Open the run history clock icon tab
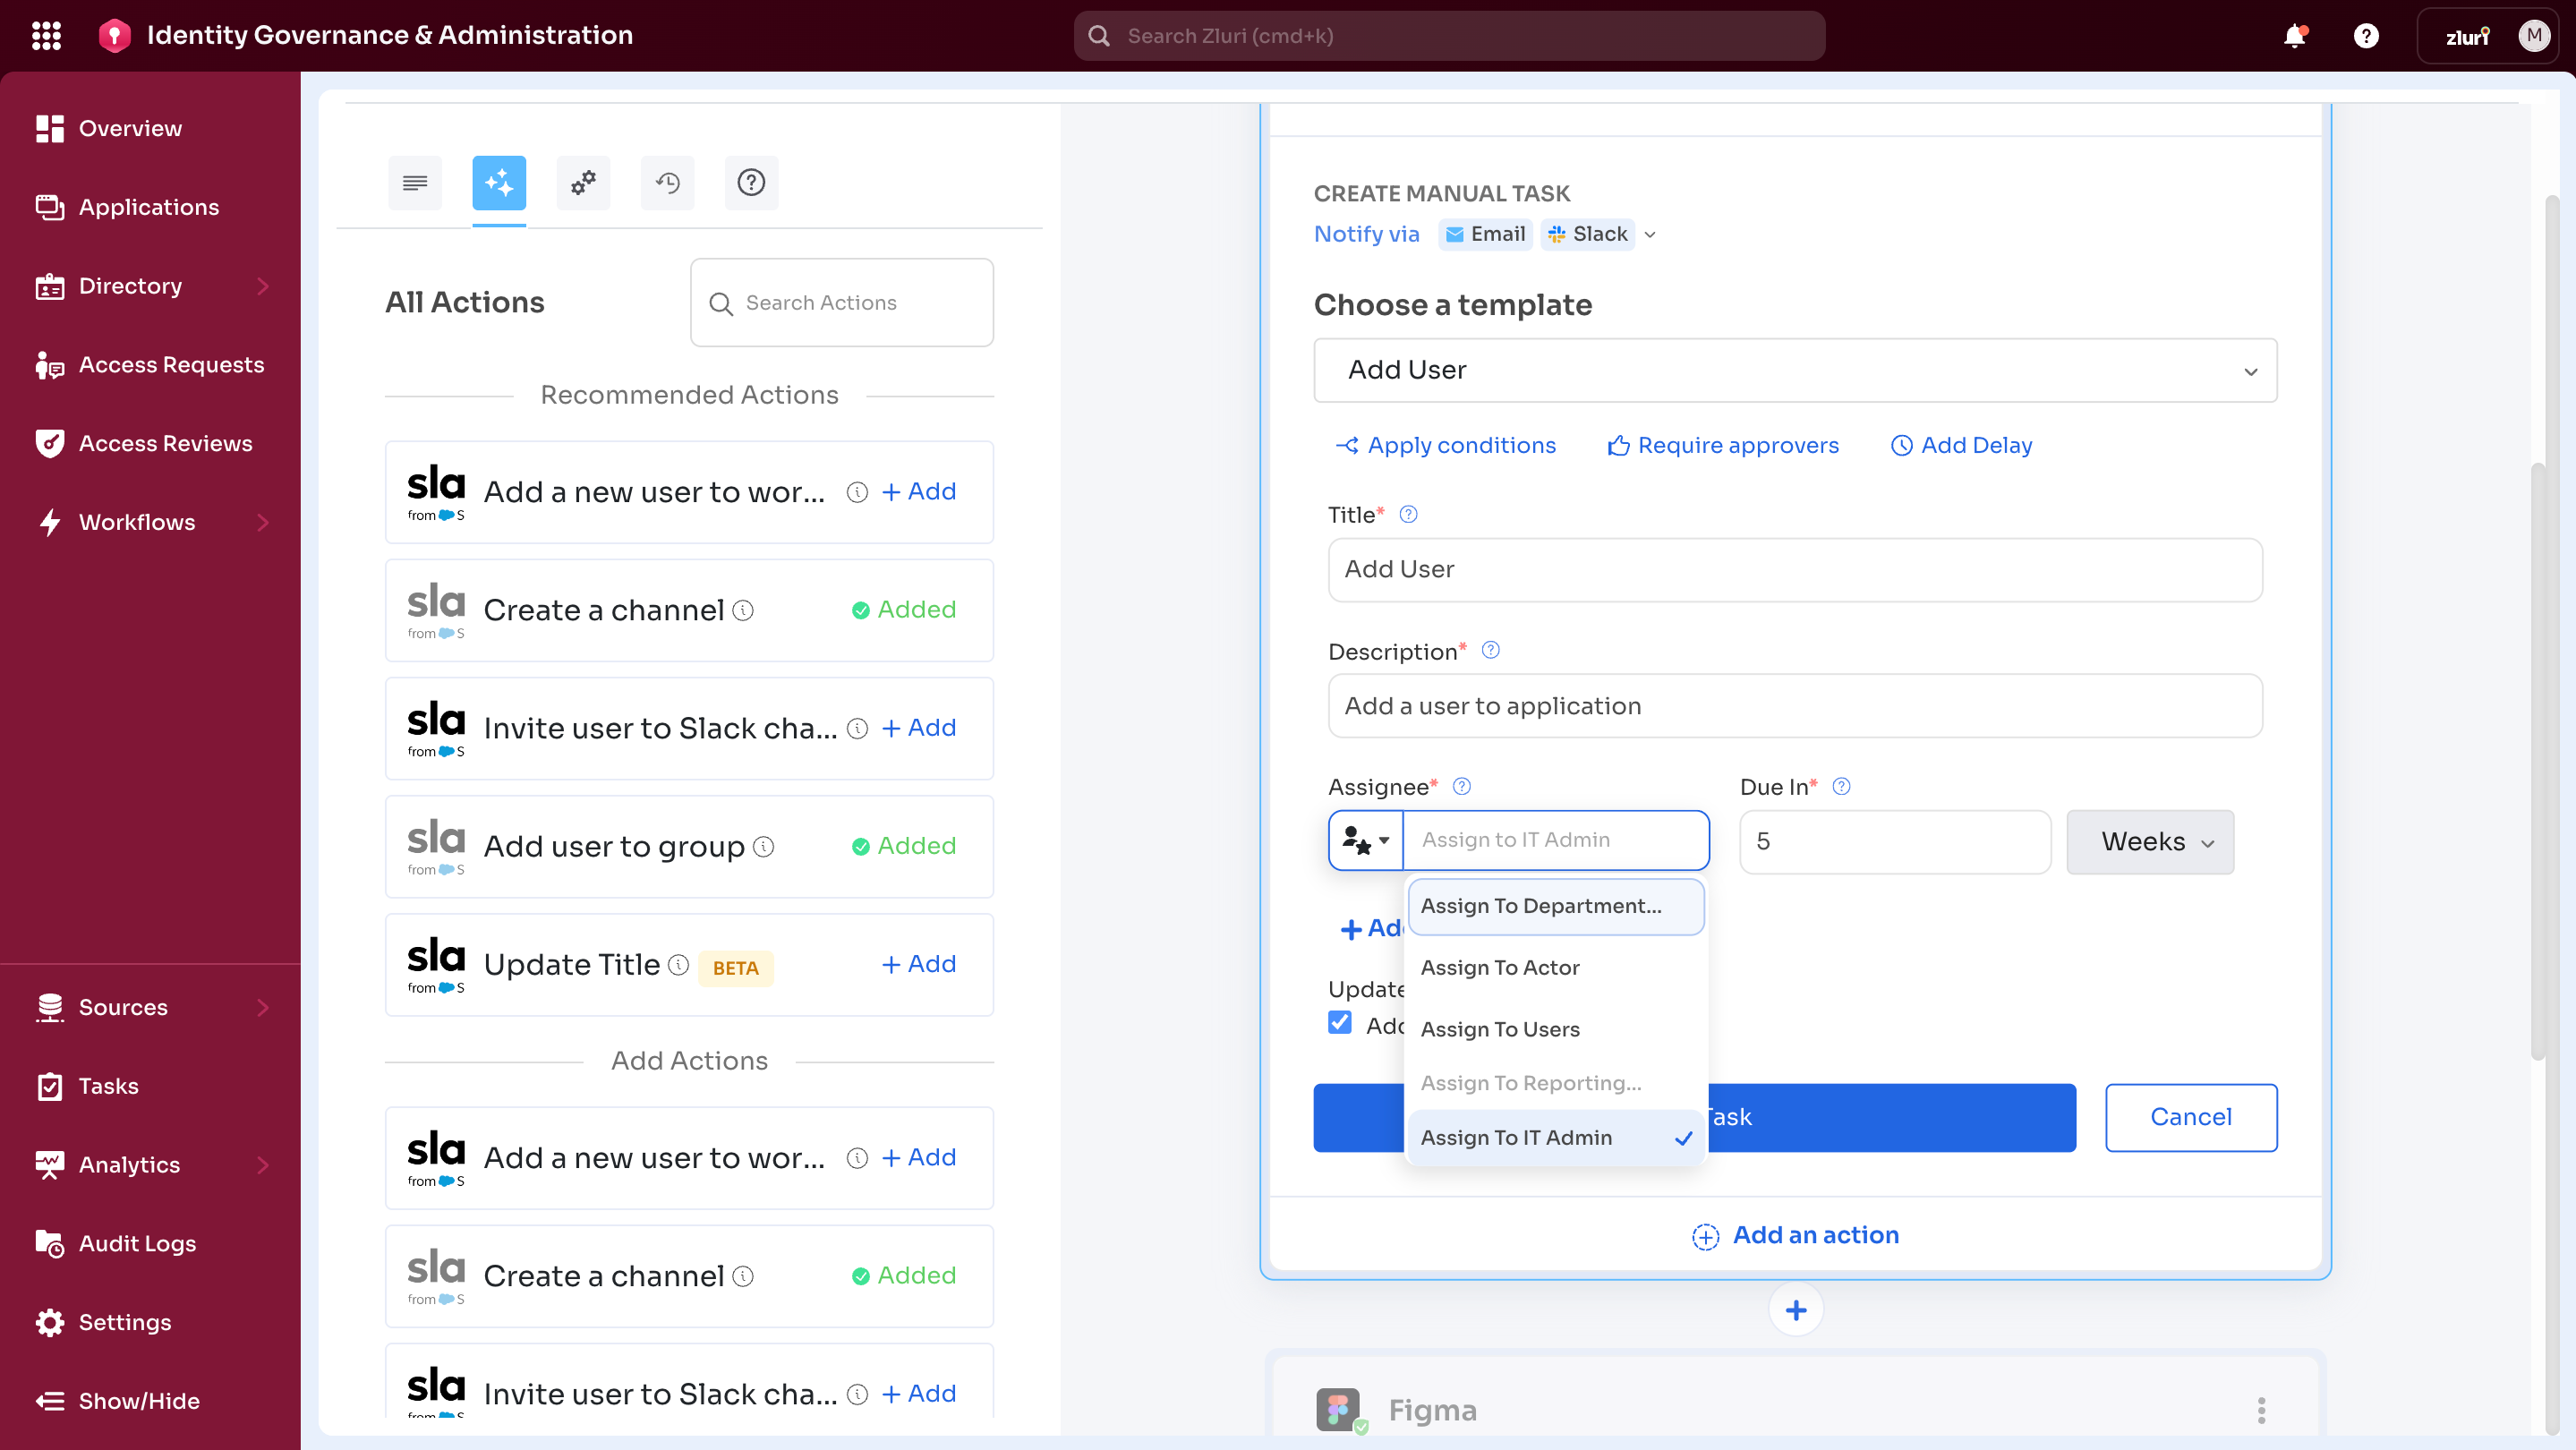The image size is (2576, 1450). pos(667,182)
